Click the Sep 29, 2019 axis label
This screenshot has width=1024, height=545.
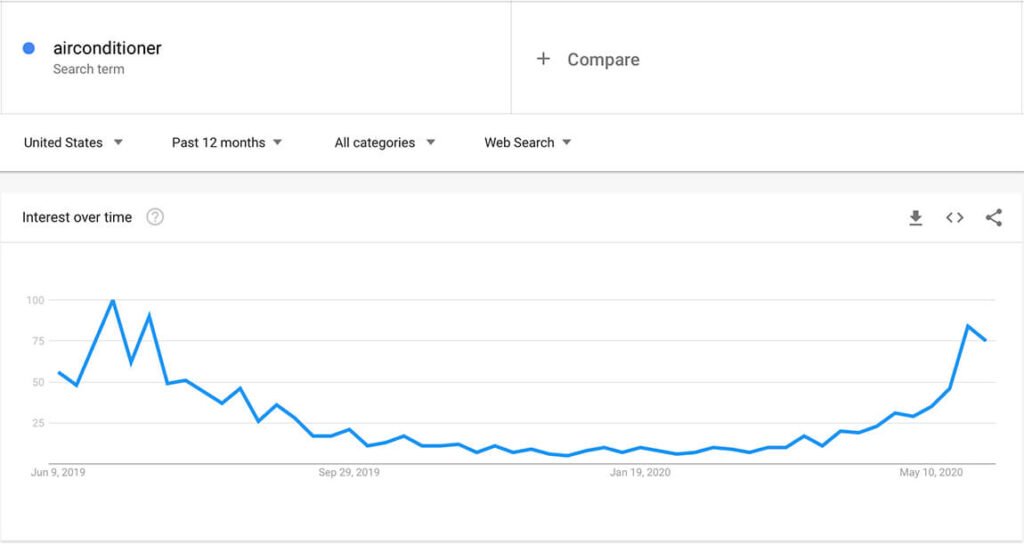click(349, 472)
